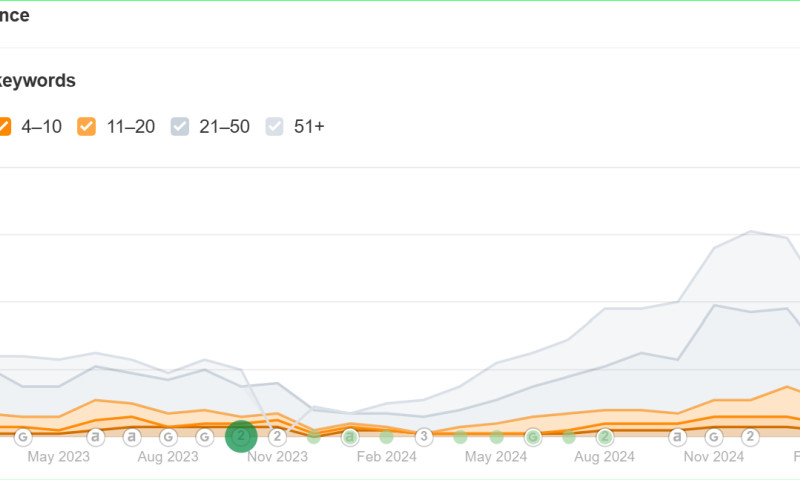Open the 'a' marker just left of Aug 2023
This screenshot has width=800, height=480.
131,436
